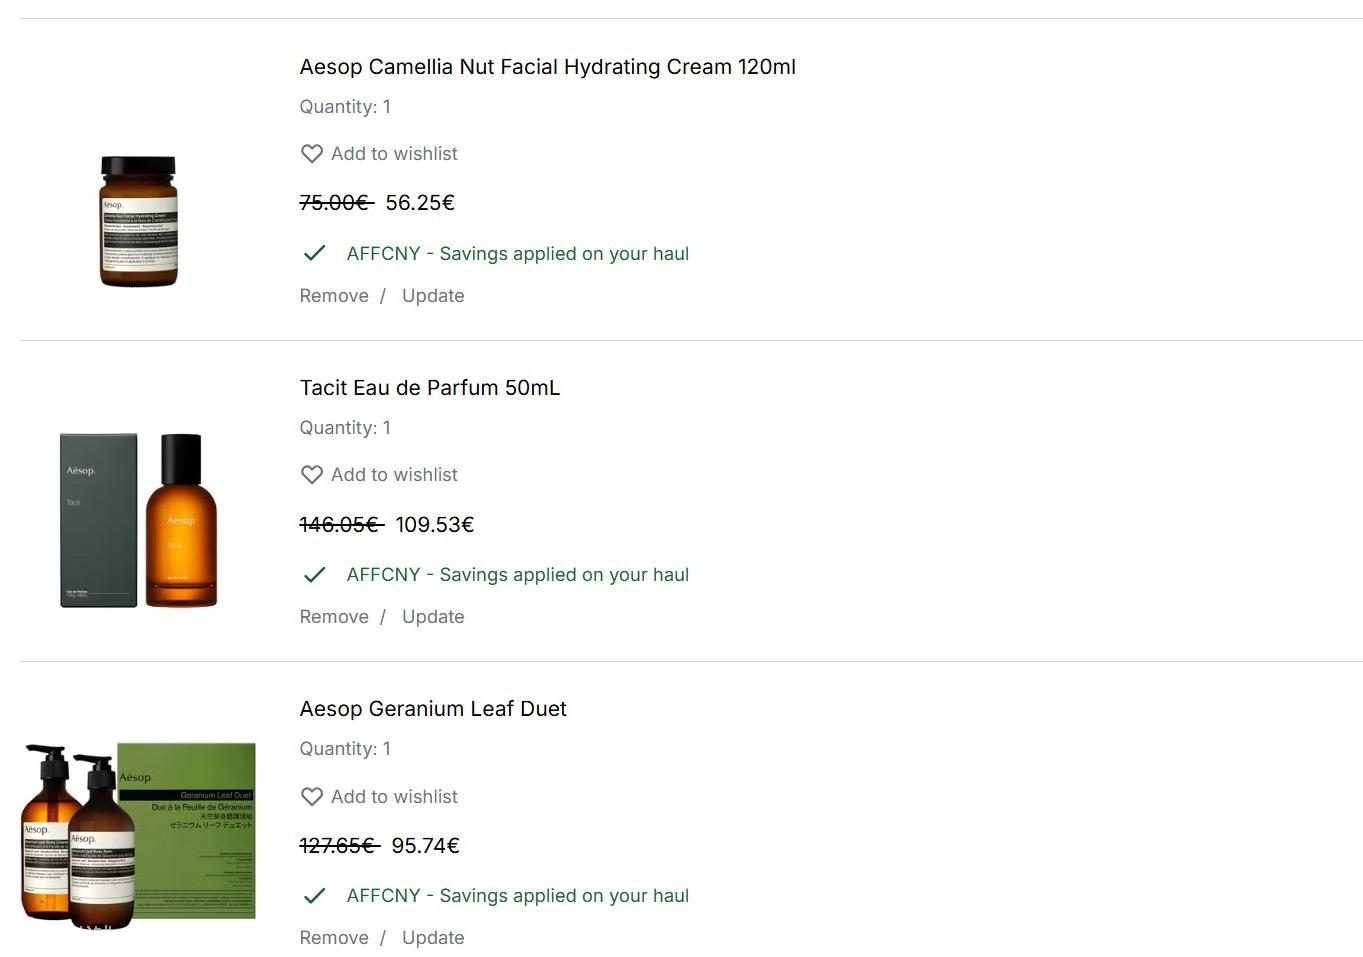Open Geranium Leaf Duet product image
The height and width of the screenshot is (957, 1363).
[138, 832]
